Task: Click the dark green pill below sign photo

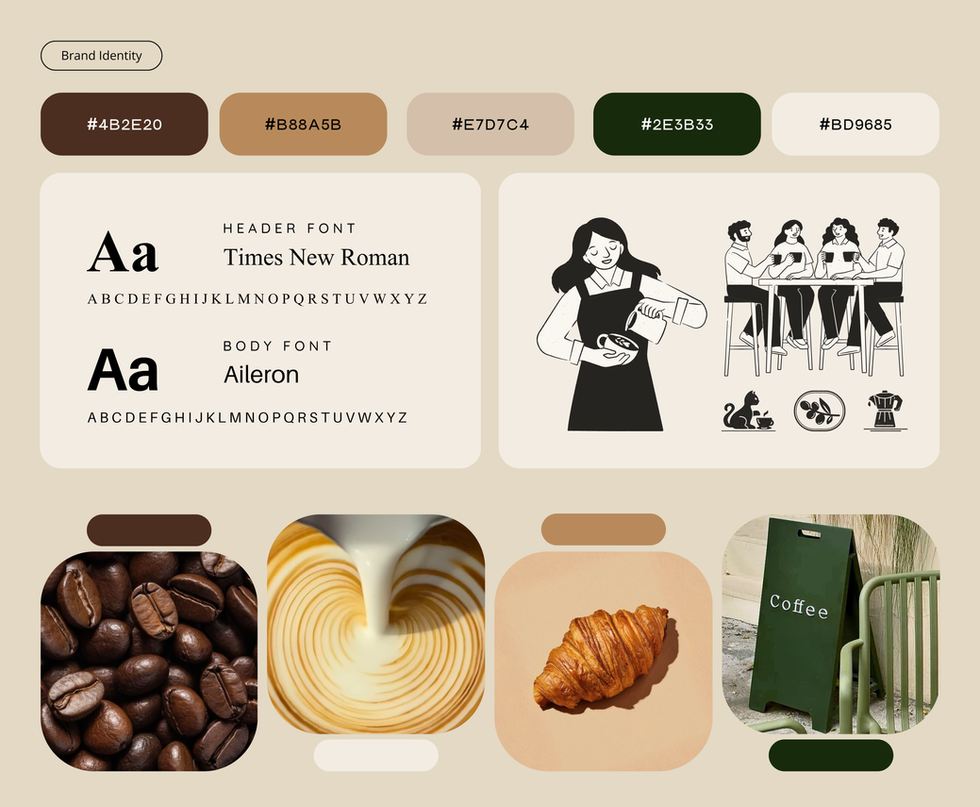Action: tap(831, 755)
